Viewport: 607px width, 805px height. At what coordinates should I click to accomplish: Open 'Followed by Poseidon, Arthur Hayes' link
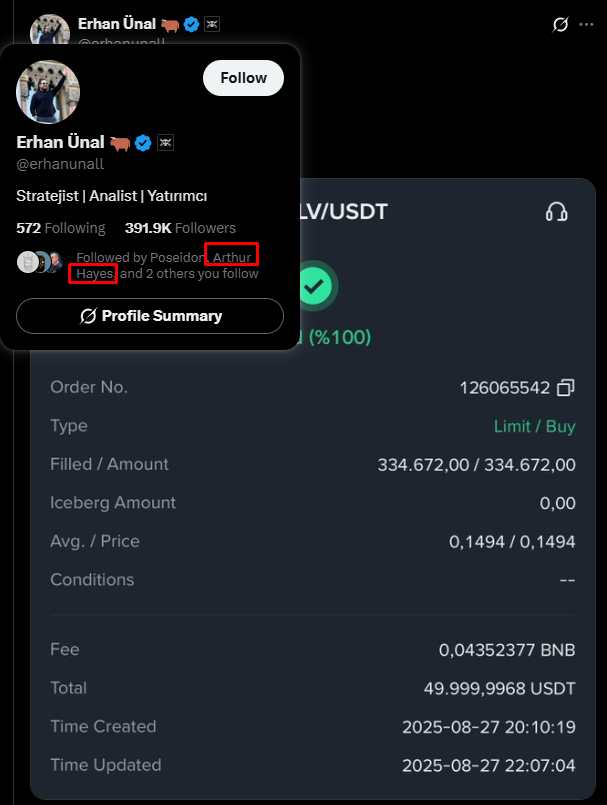(167, 265)
